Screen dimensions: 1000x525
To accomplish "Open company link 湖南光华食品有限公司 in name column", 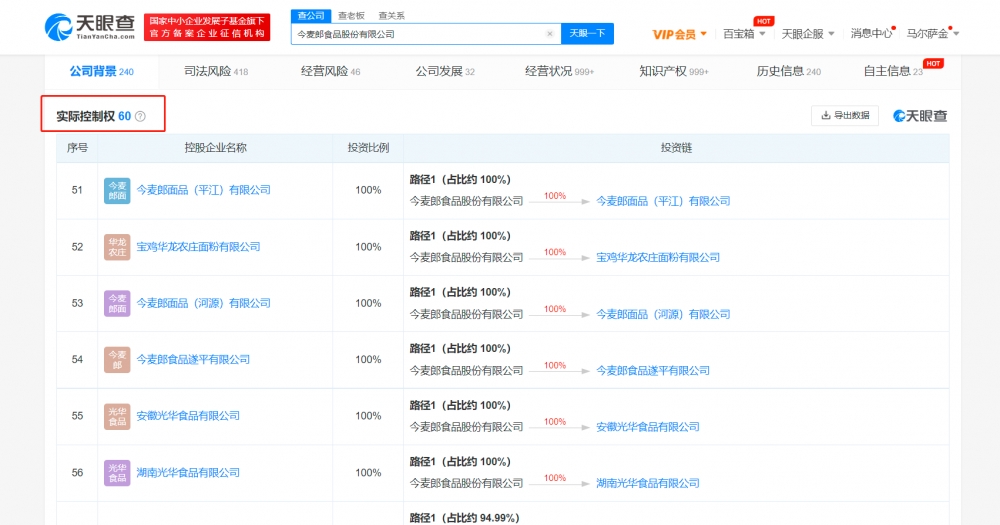I will (x=188, y=473).
